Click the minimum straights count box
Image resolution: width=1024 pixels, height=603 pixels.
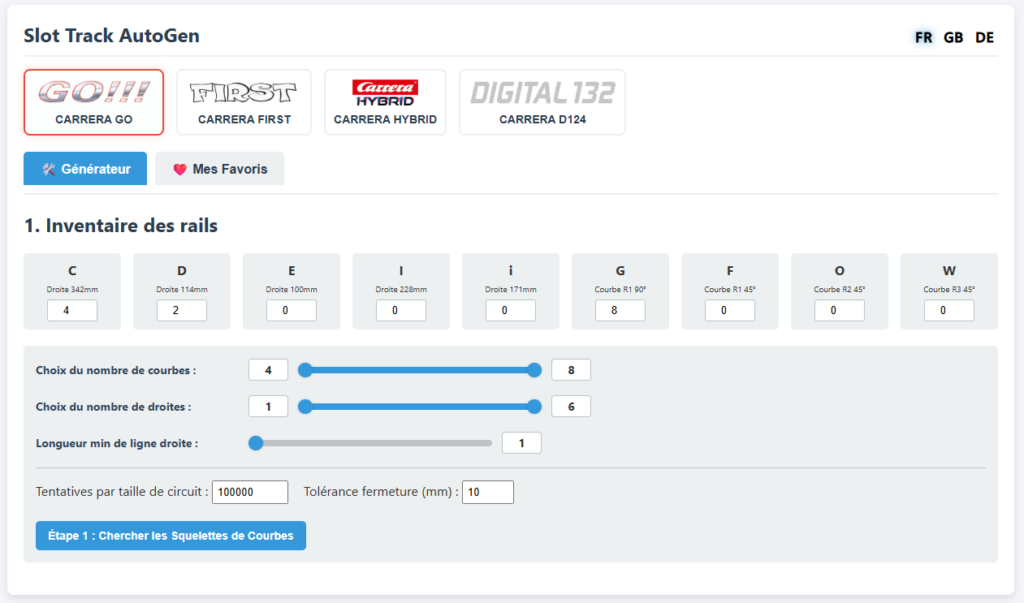[x=268, y=406]
